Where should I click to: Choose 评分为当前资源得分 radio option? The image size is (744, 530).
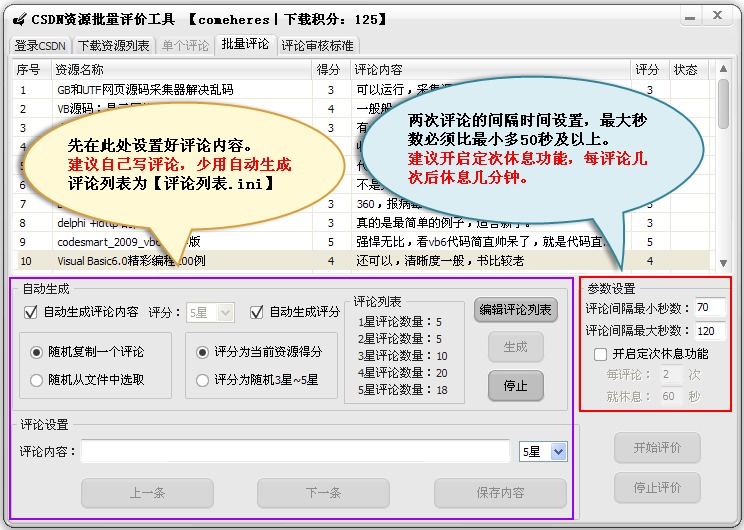[203, 352]
